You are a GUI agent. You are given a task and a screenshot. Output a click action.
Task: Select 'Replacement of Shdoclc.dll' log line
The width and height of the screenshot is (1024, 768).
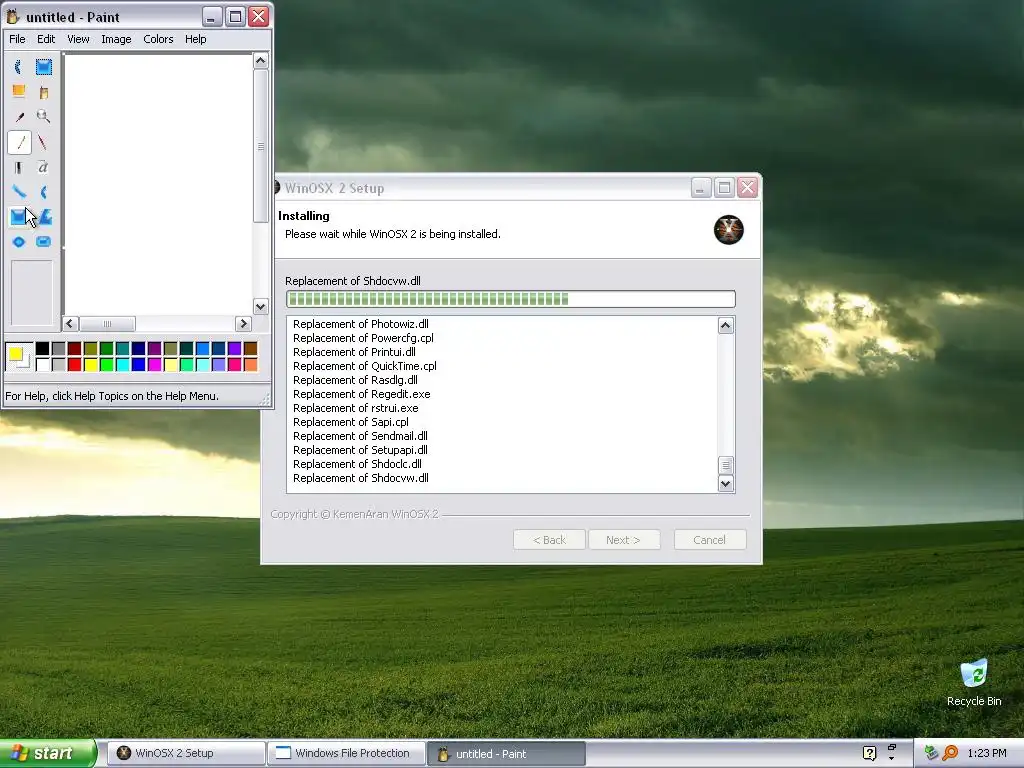click(357, 464)
